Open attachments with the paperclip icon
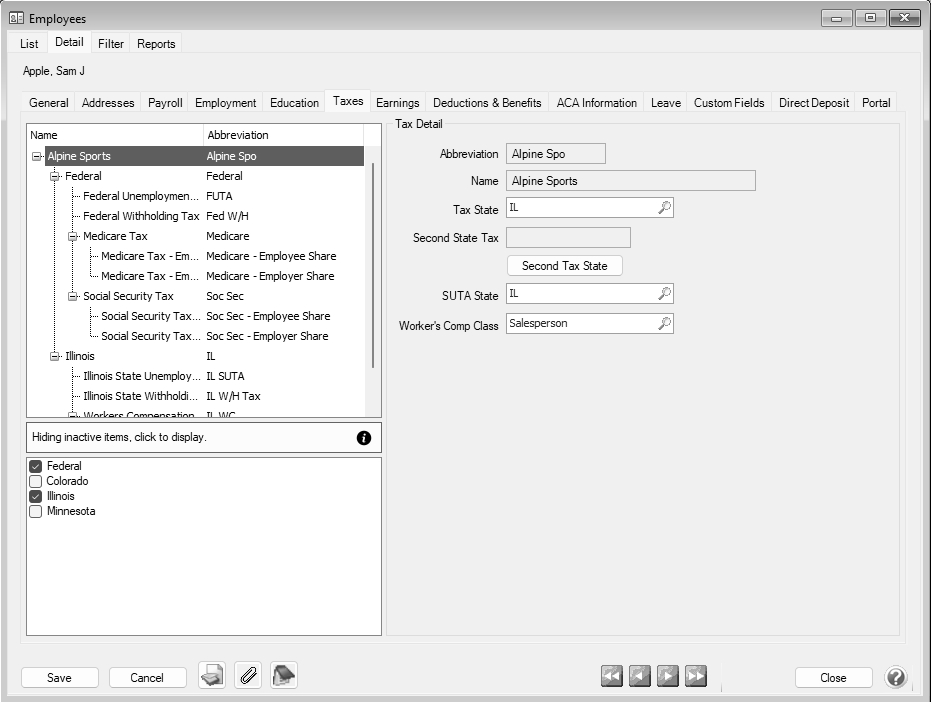Viewport: 931px width, 702px height. (x=248, y=677)
